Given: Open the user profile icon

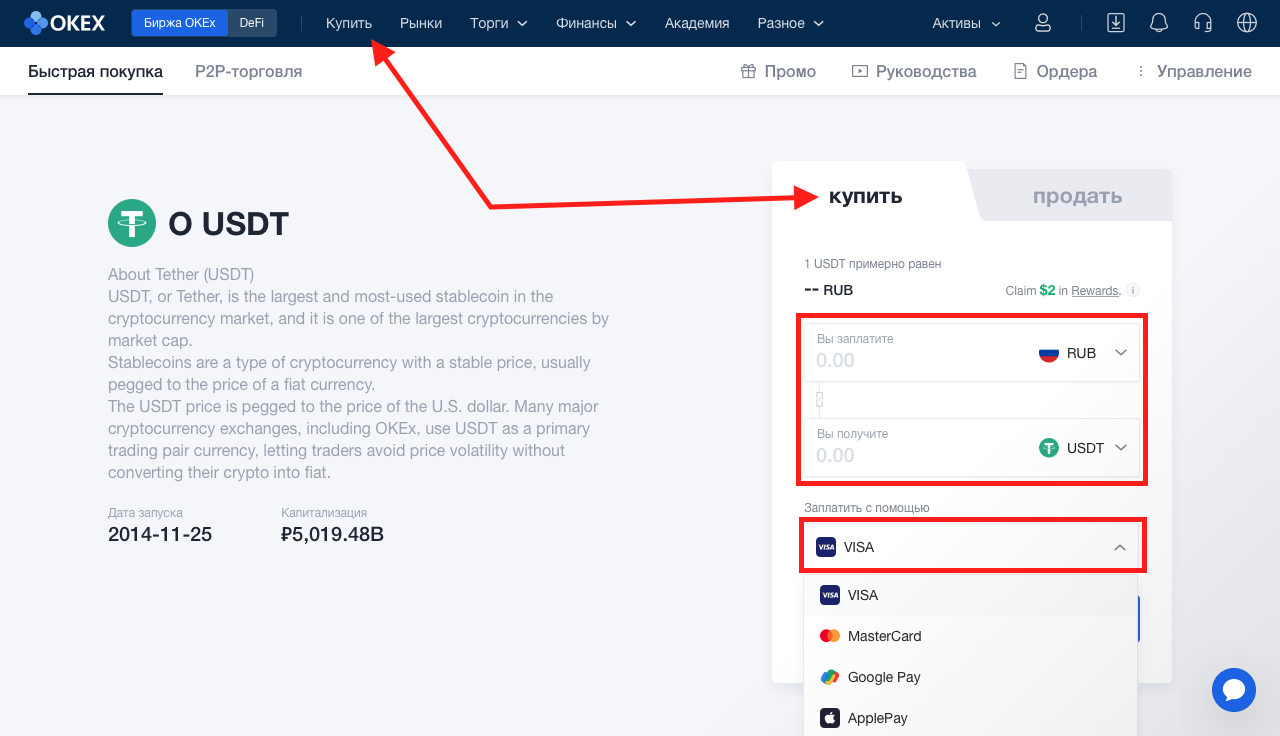Looking at the screenshot, I should 1043,23.
